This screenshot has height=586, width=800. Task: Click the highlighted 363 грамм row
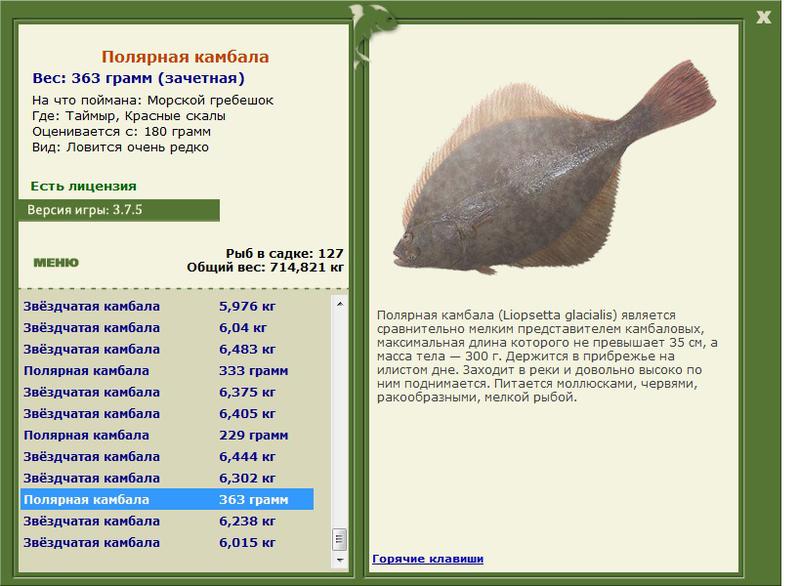point(167,499)
